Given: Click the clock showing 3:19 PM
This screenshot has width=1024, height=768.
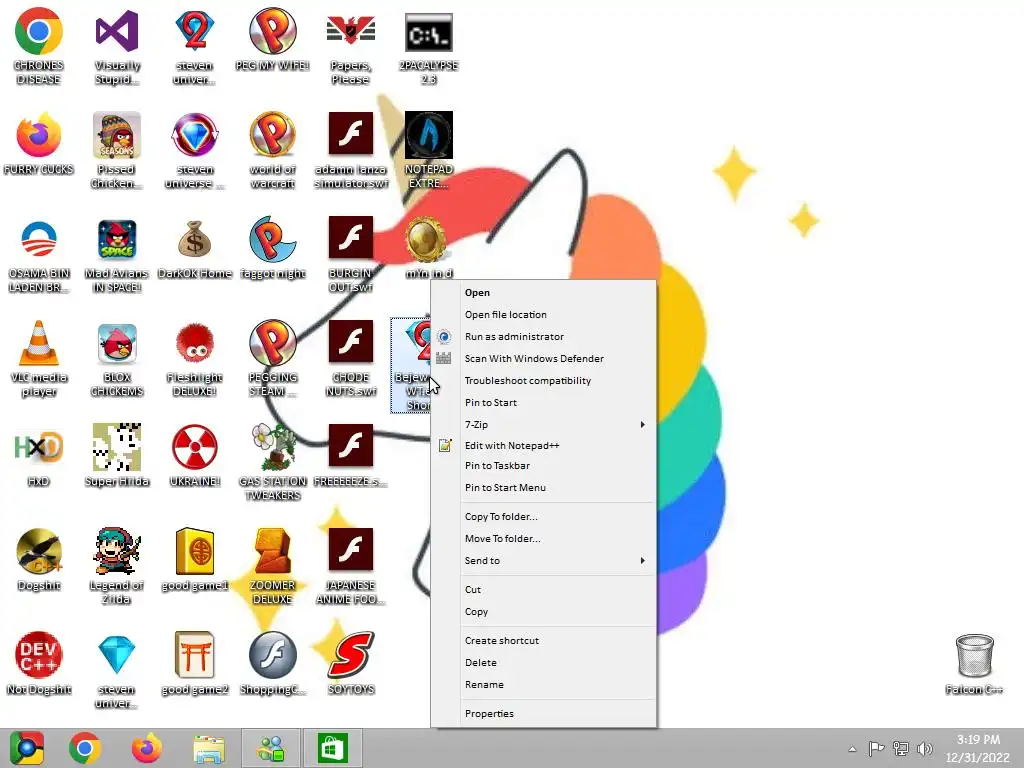Looking at the screenshot, I should 978,748.
